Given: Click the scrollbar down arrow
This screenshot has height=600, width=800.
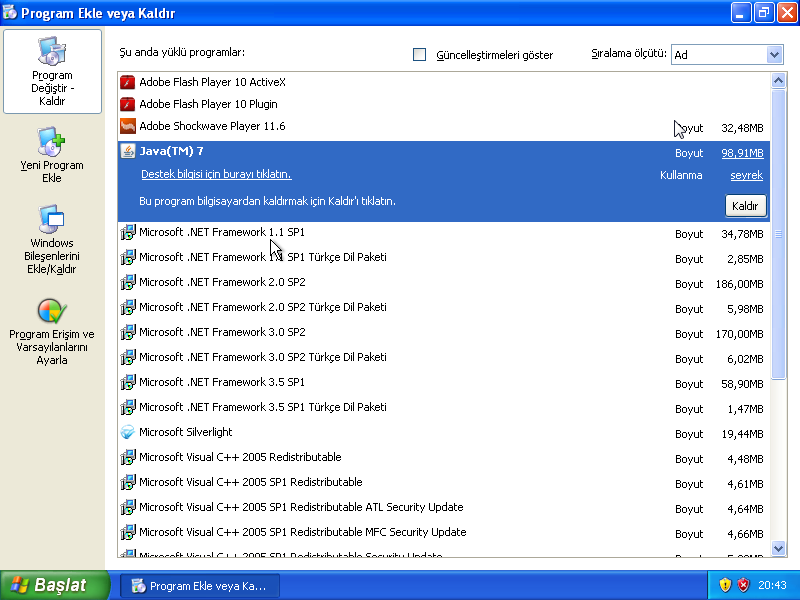Looking at the screenshot, I should click(x=778, y=548).
